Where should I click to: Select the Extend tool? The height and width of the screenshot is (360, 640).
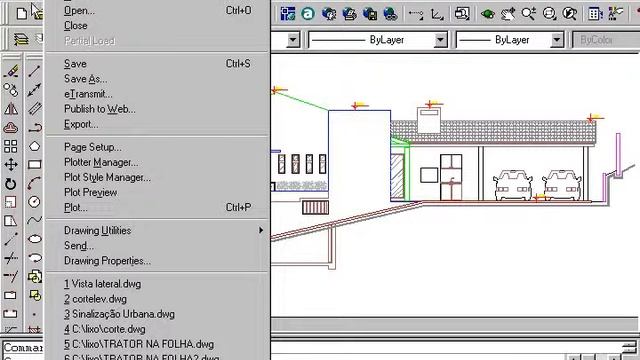(x=11, y=277)
